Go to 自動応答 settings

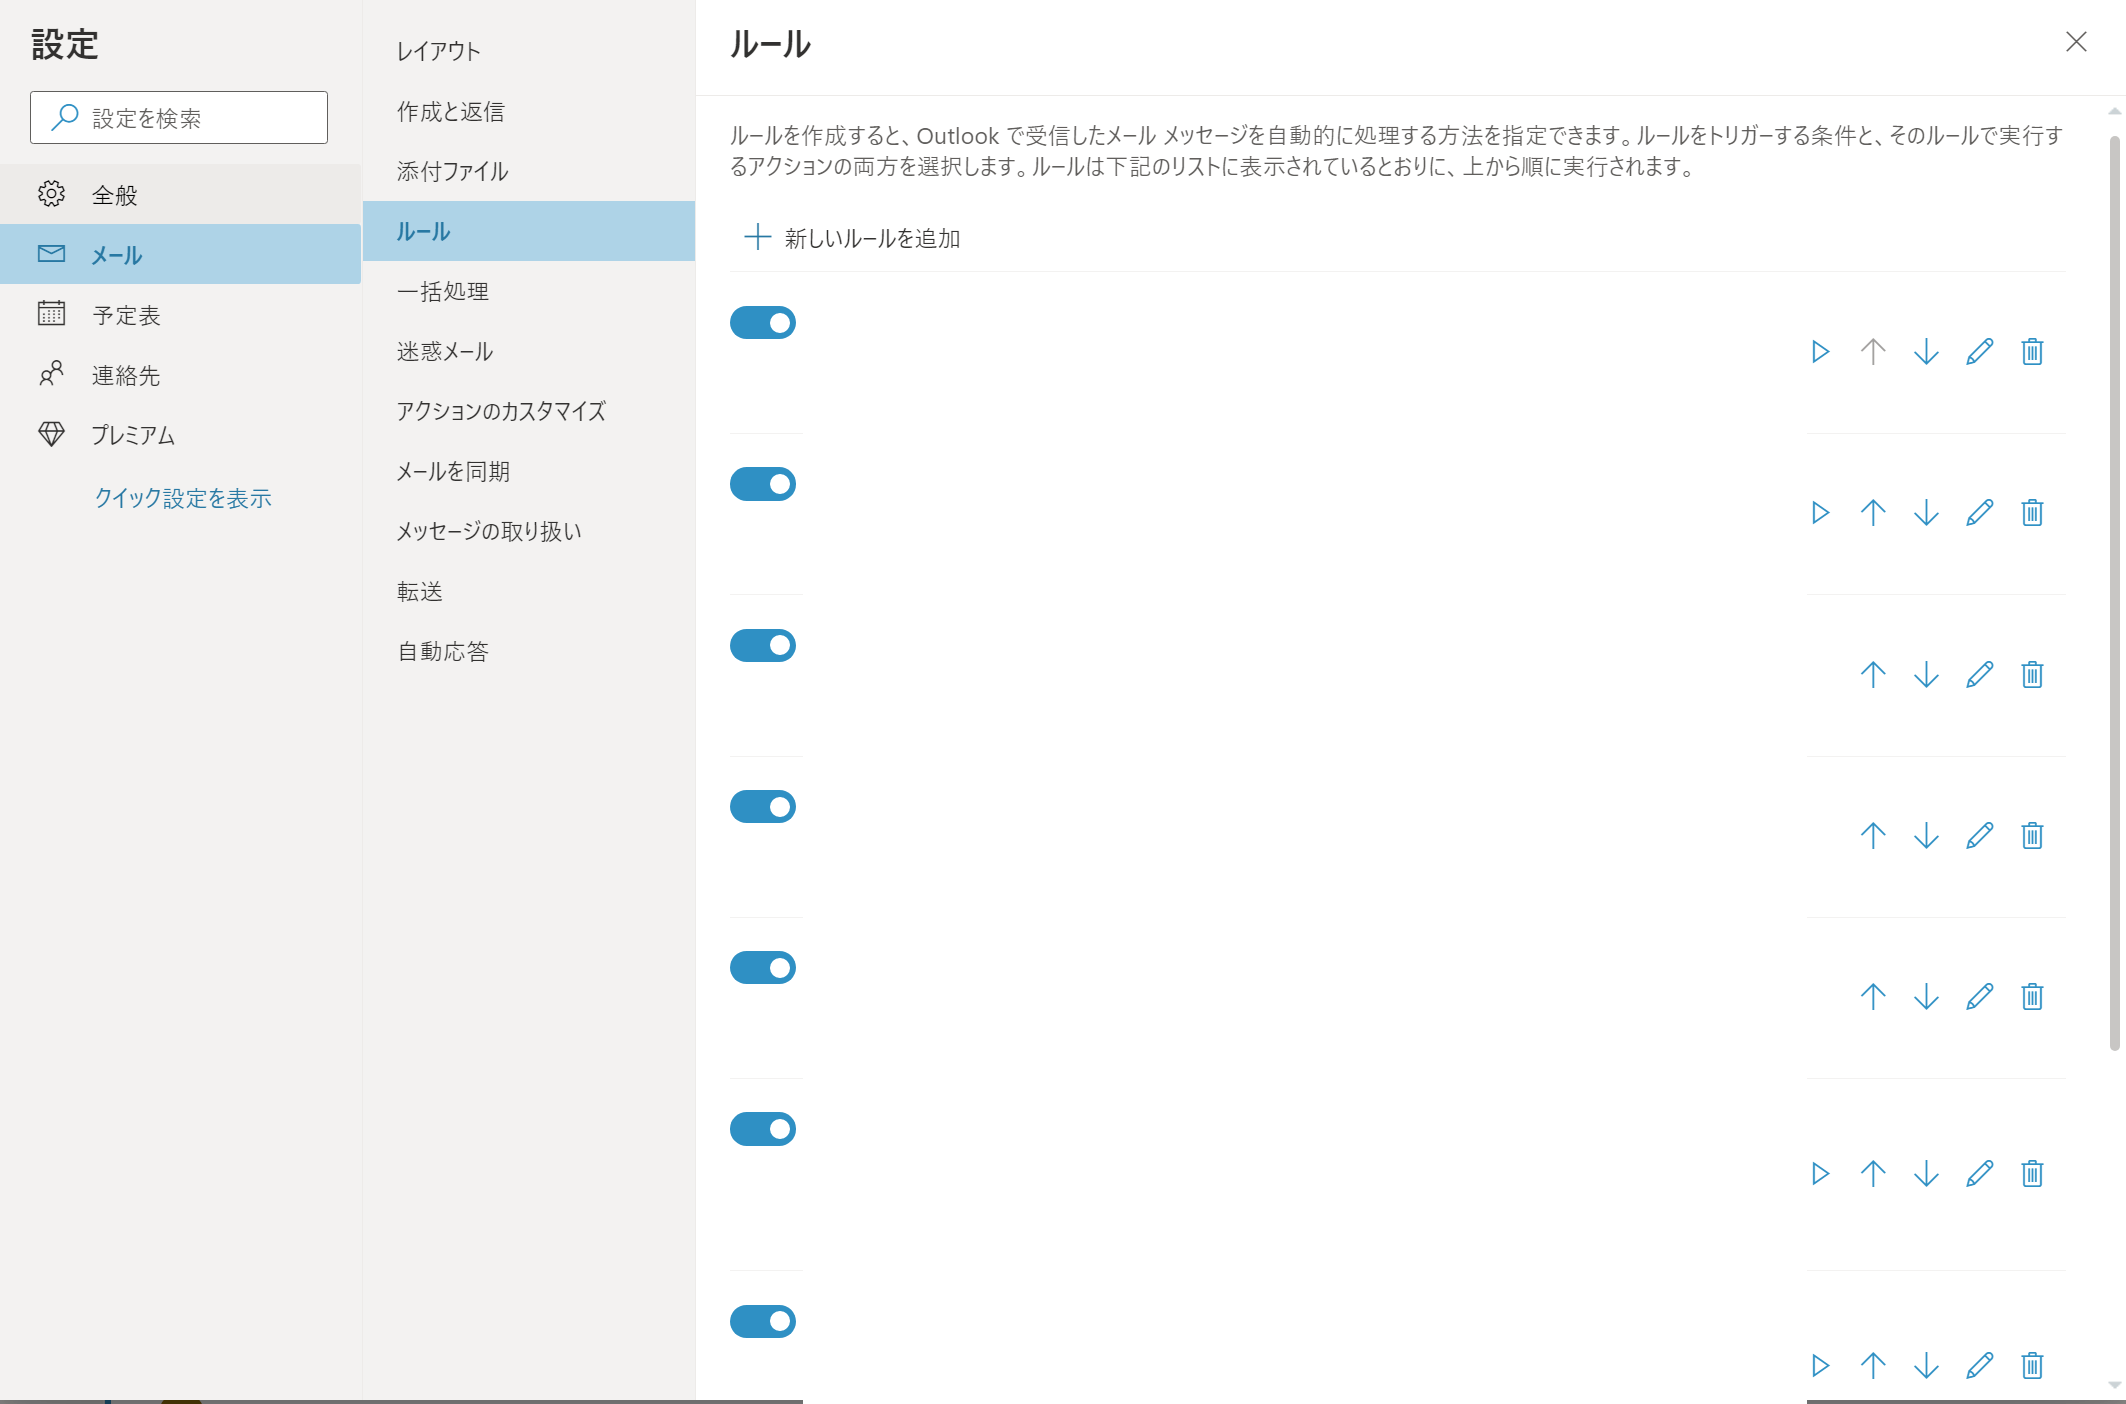(x=443, y=651)
